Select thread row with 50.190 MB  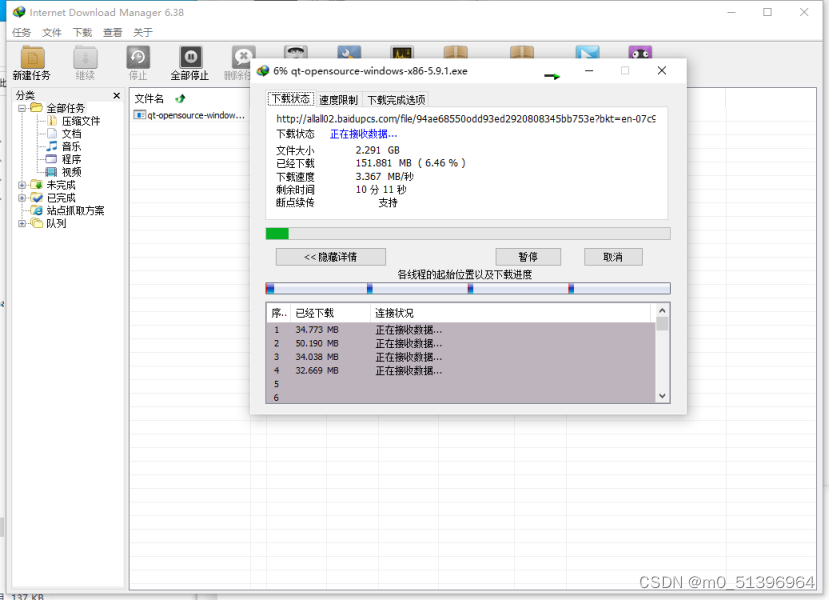click(x=461, y=343)
